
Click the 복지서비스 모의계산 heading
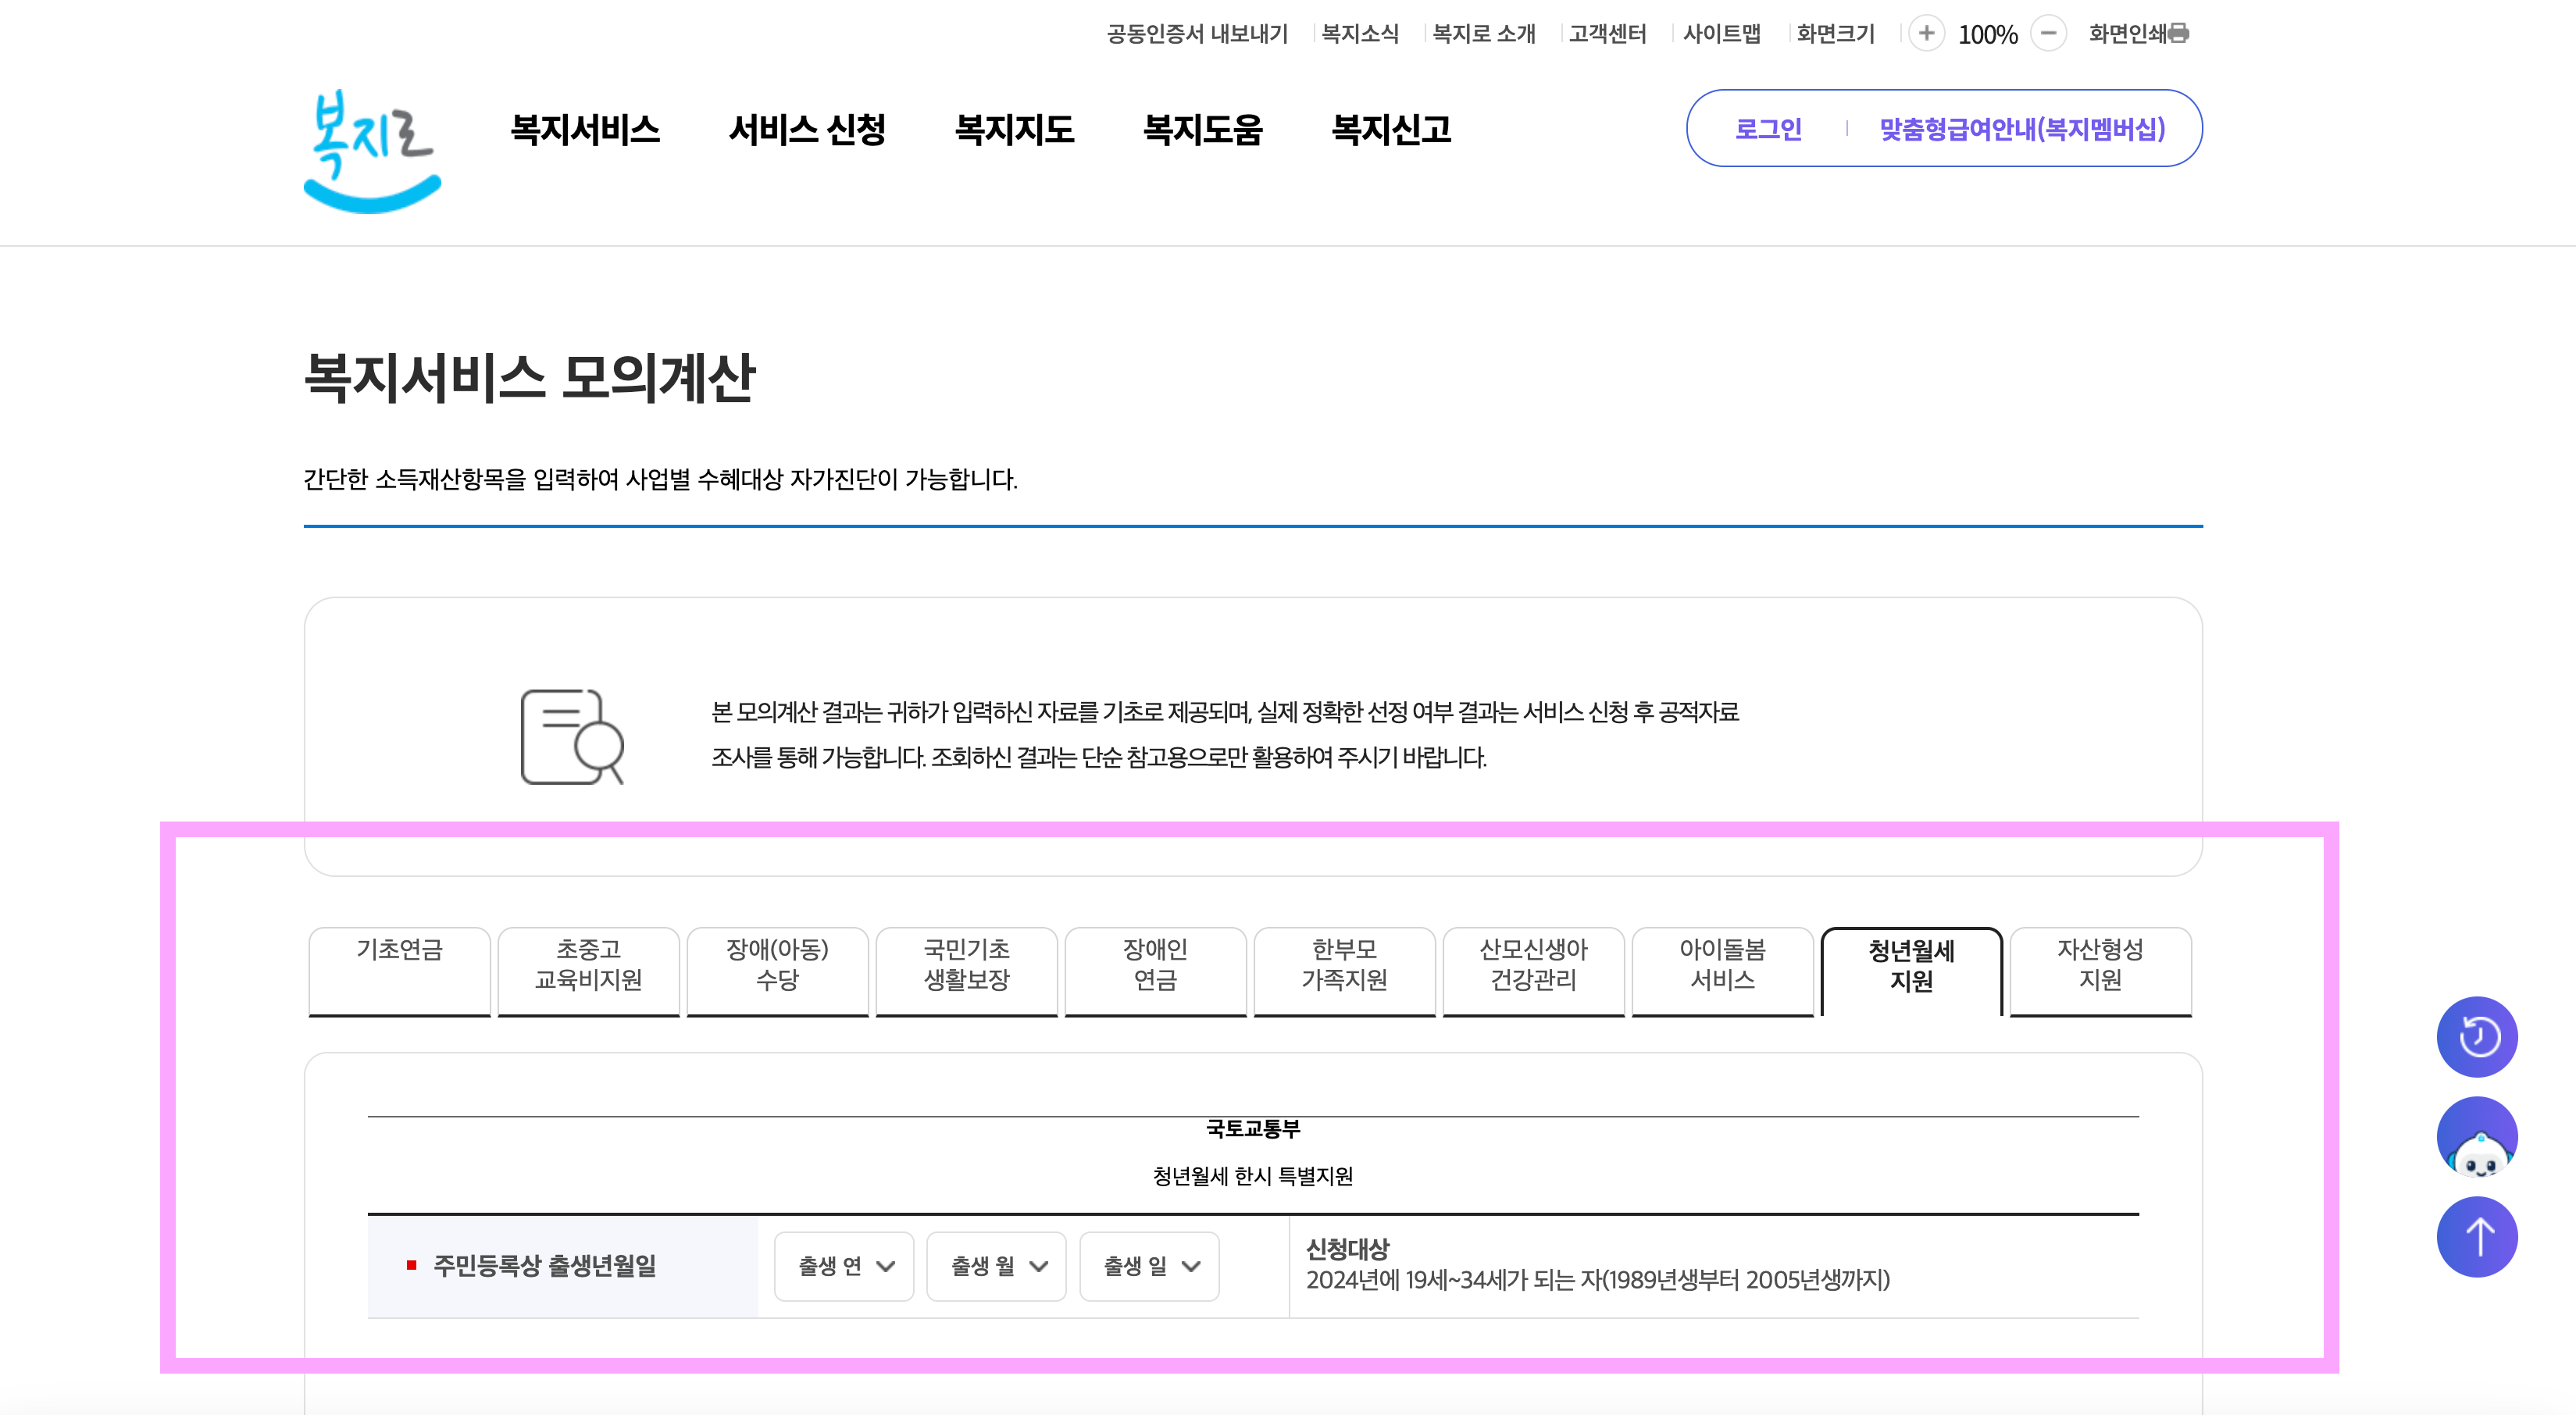pyautogui.click(x=529, y=378)
